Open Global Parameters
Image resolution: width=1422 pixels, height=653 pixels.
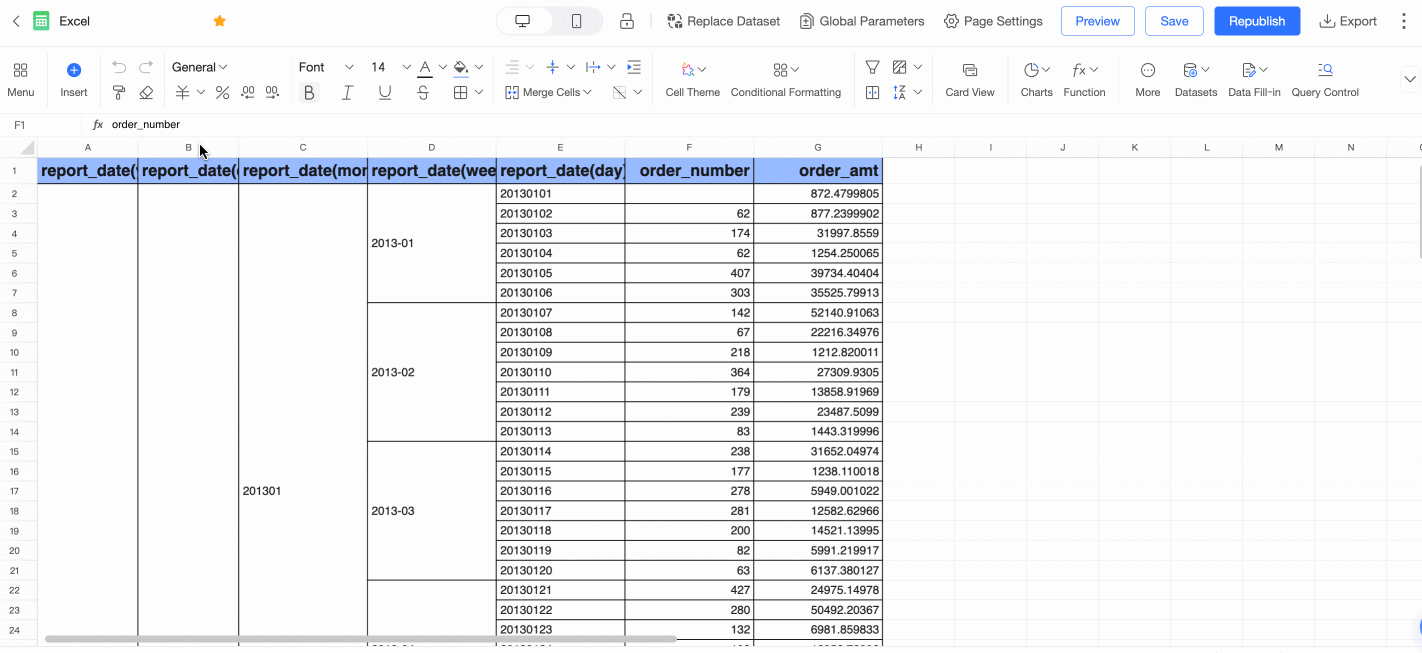click(861, 21)
